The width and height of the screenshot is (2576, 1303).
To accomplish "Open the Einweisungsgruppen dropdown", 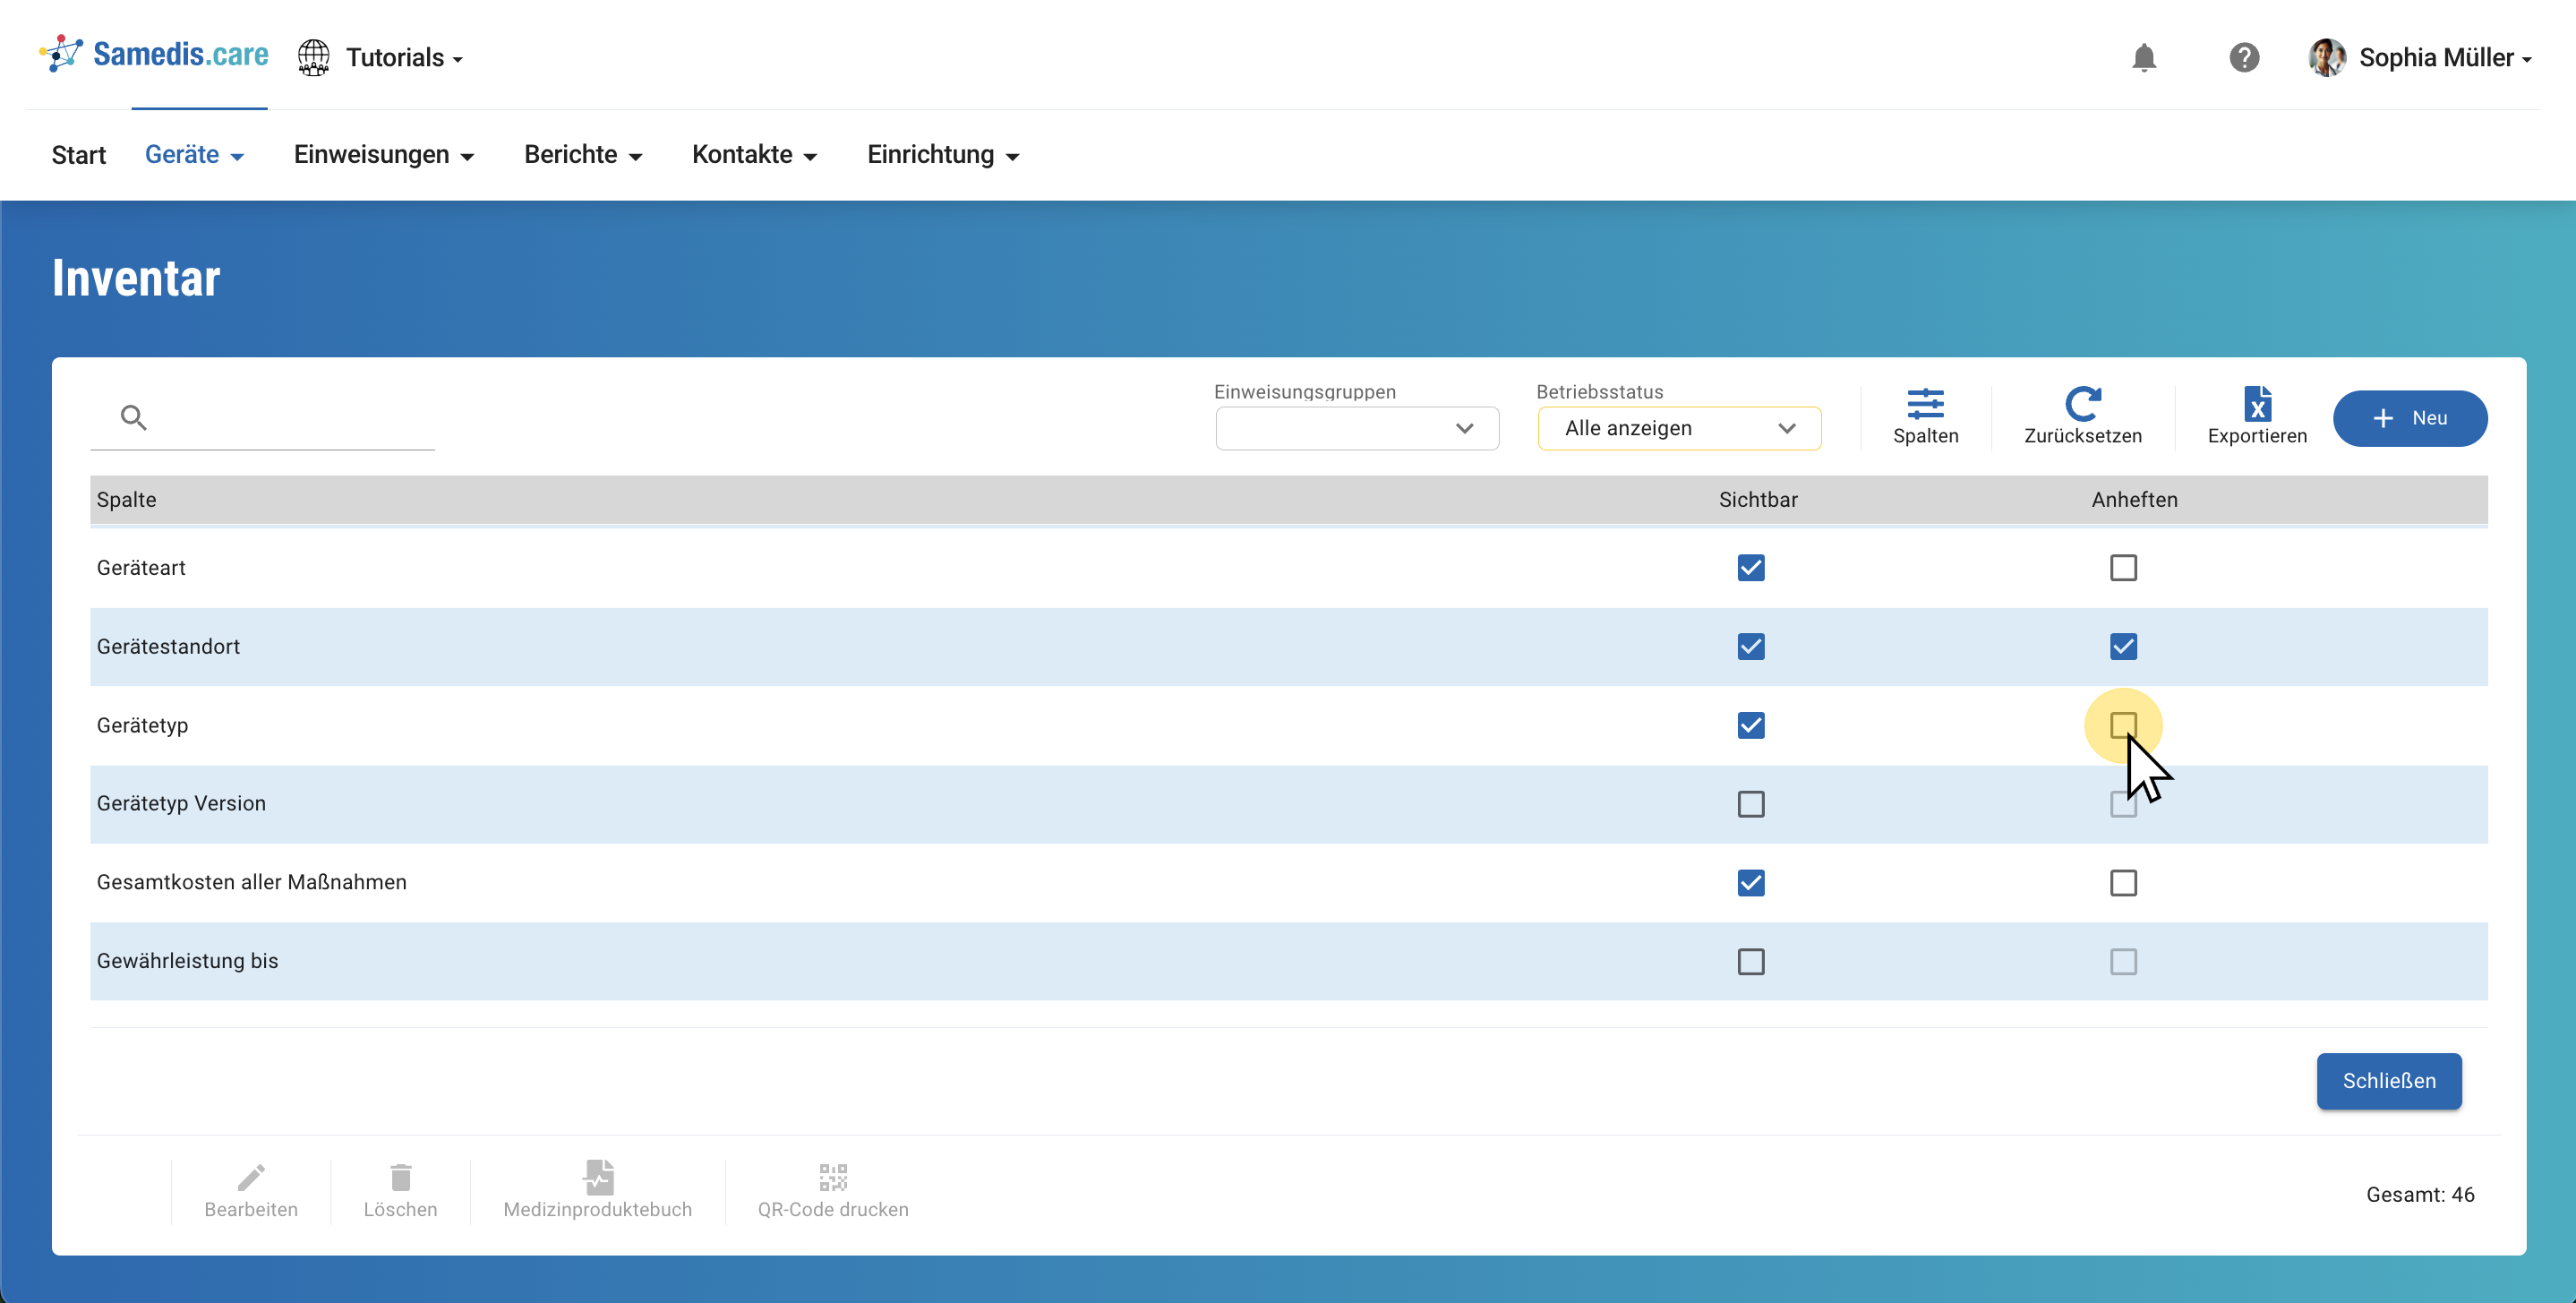I will pyautogui.click(x=1357, y=429).
